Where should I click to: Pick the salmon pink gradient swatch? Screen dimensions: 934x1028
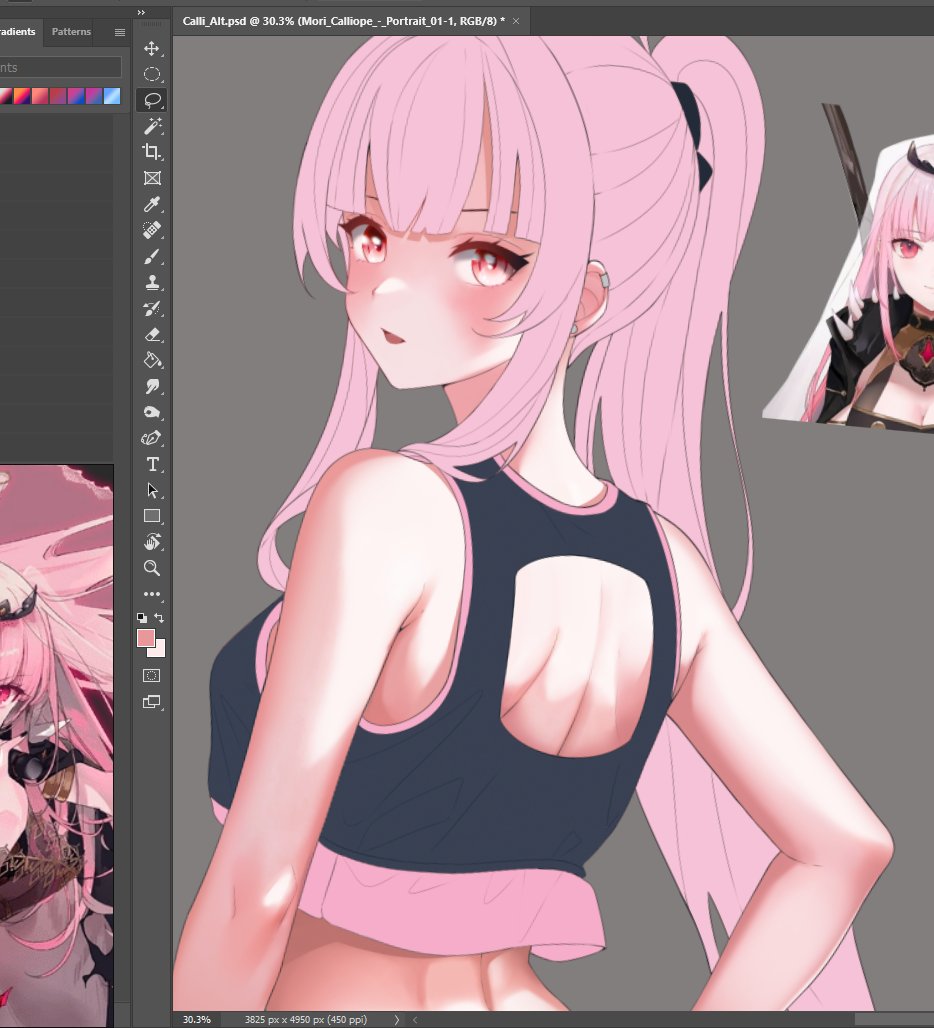pos(41,96)
